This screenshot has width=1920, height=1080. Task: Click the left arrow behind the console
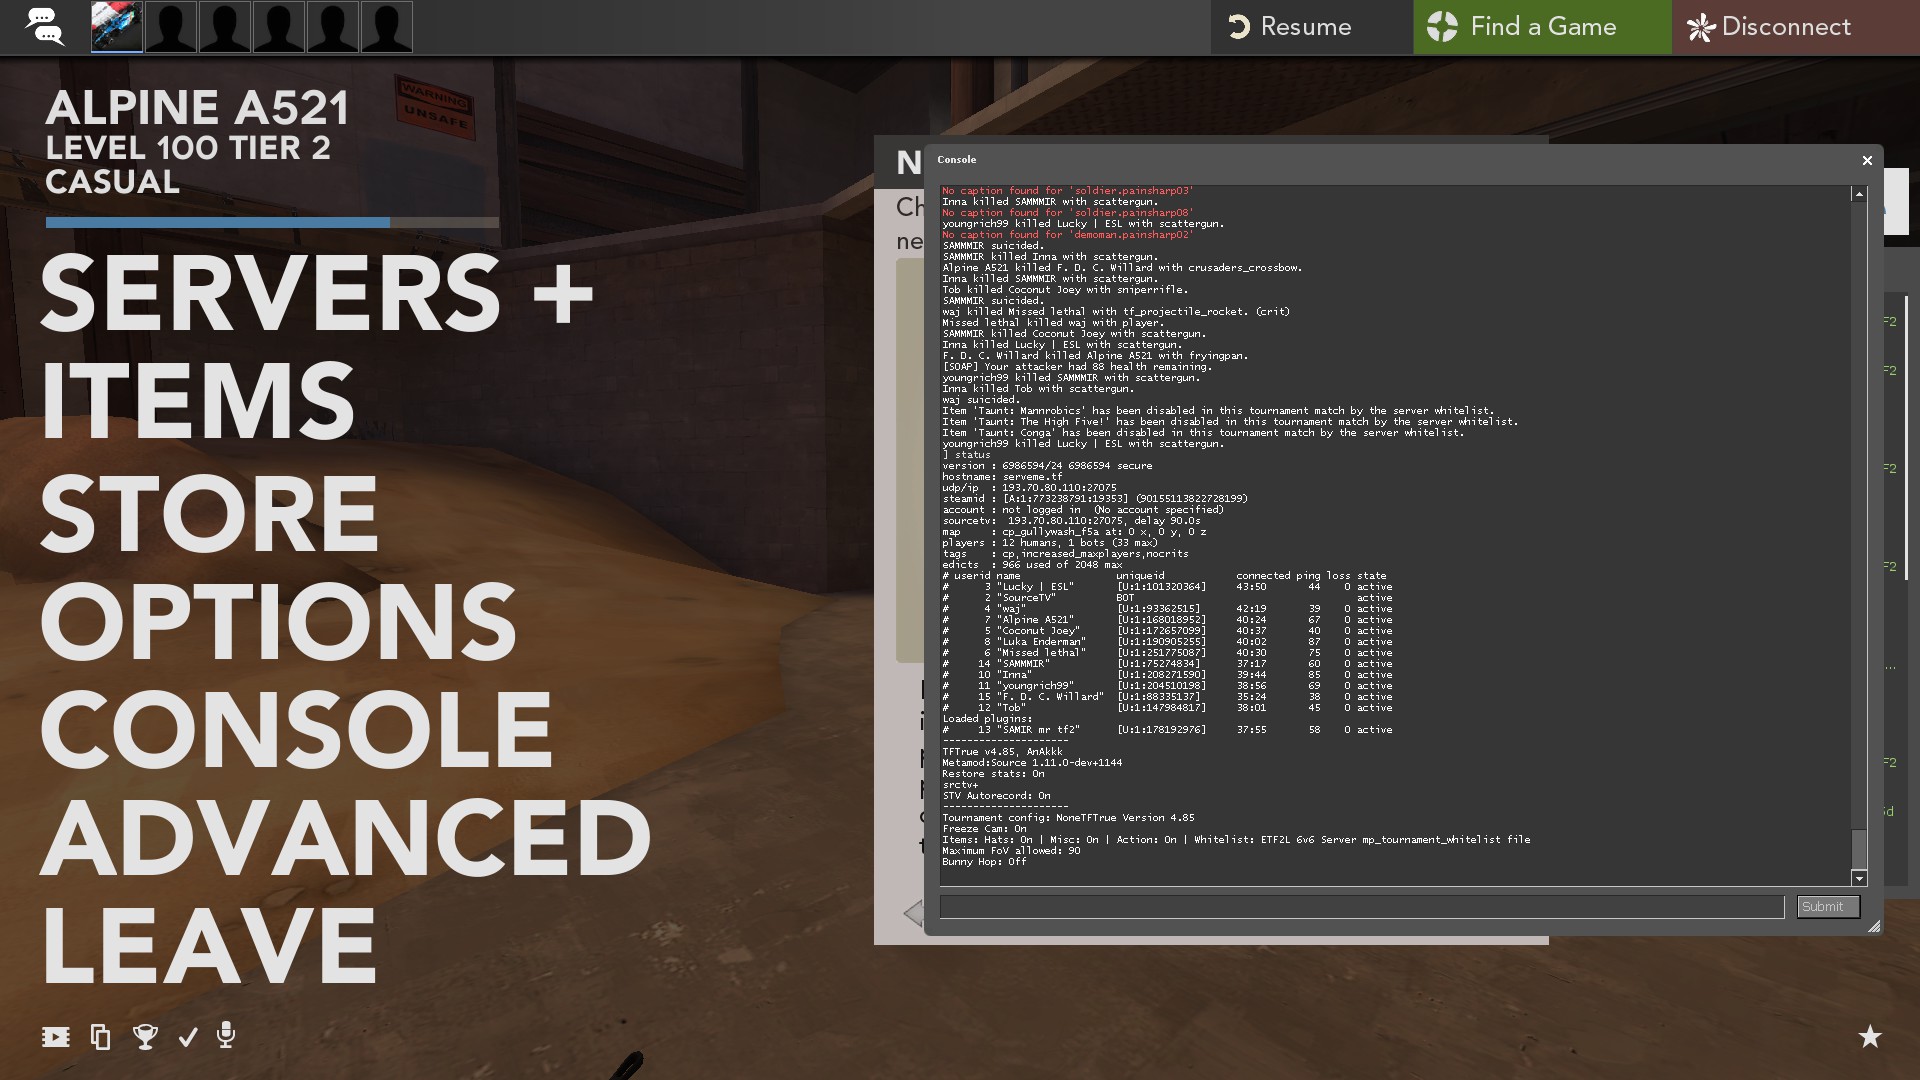coord(912,913)
